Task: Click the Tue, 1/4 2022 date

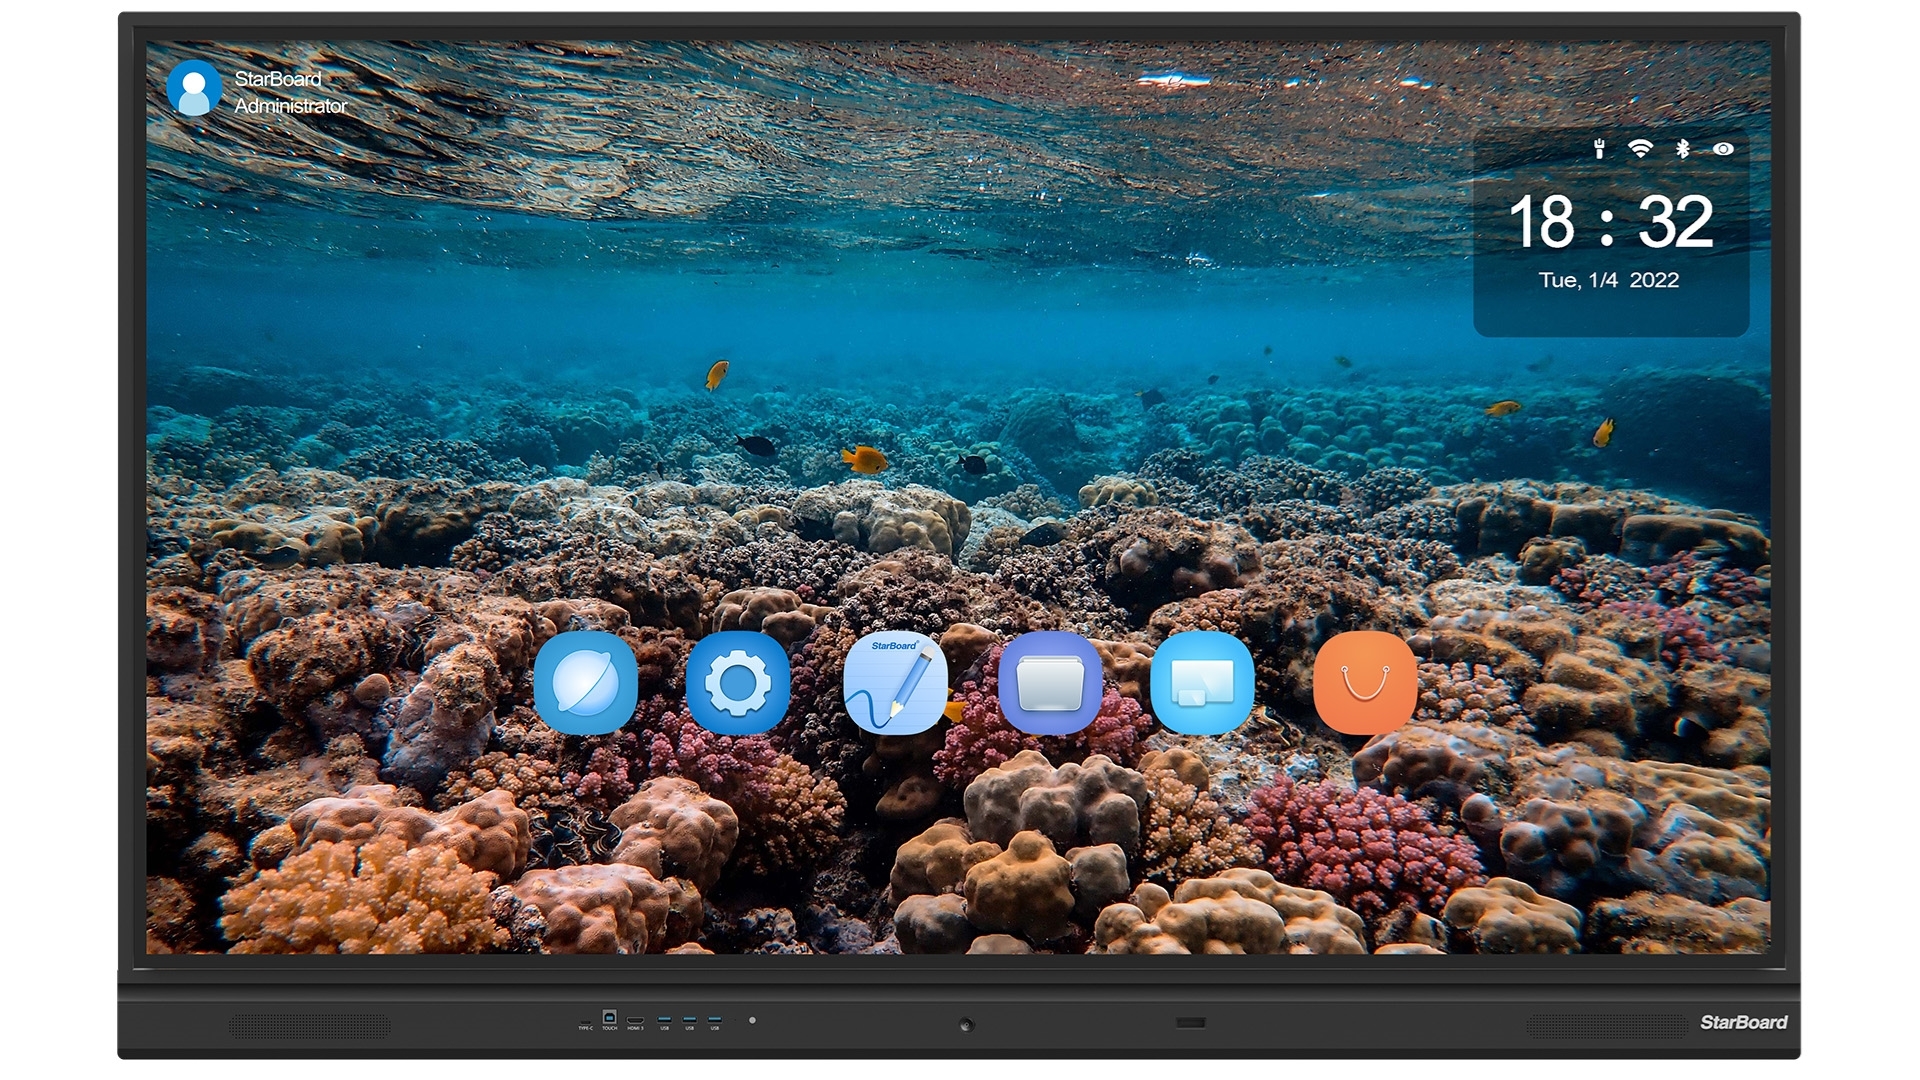Action: click(1609, 280)
